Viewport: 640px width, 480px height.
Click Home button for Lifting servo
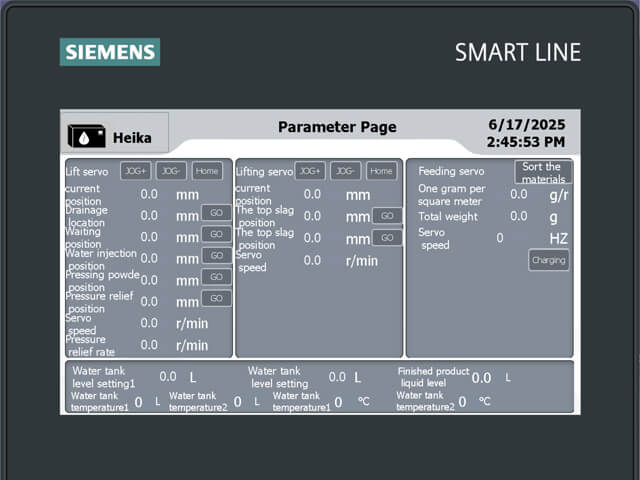pyautogui.click(x=380, y=171)
